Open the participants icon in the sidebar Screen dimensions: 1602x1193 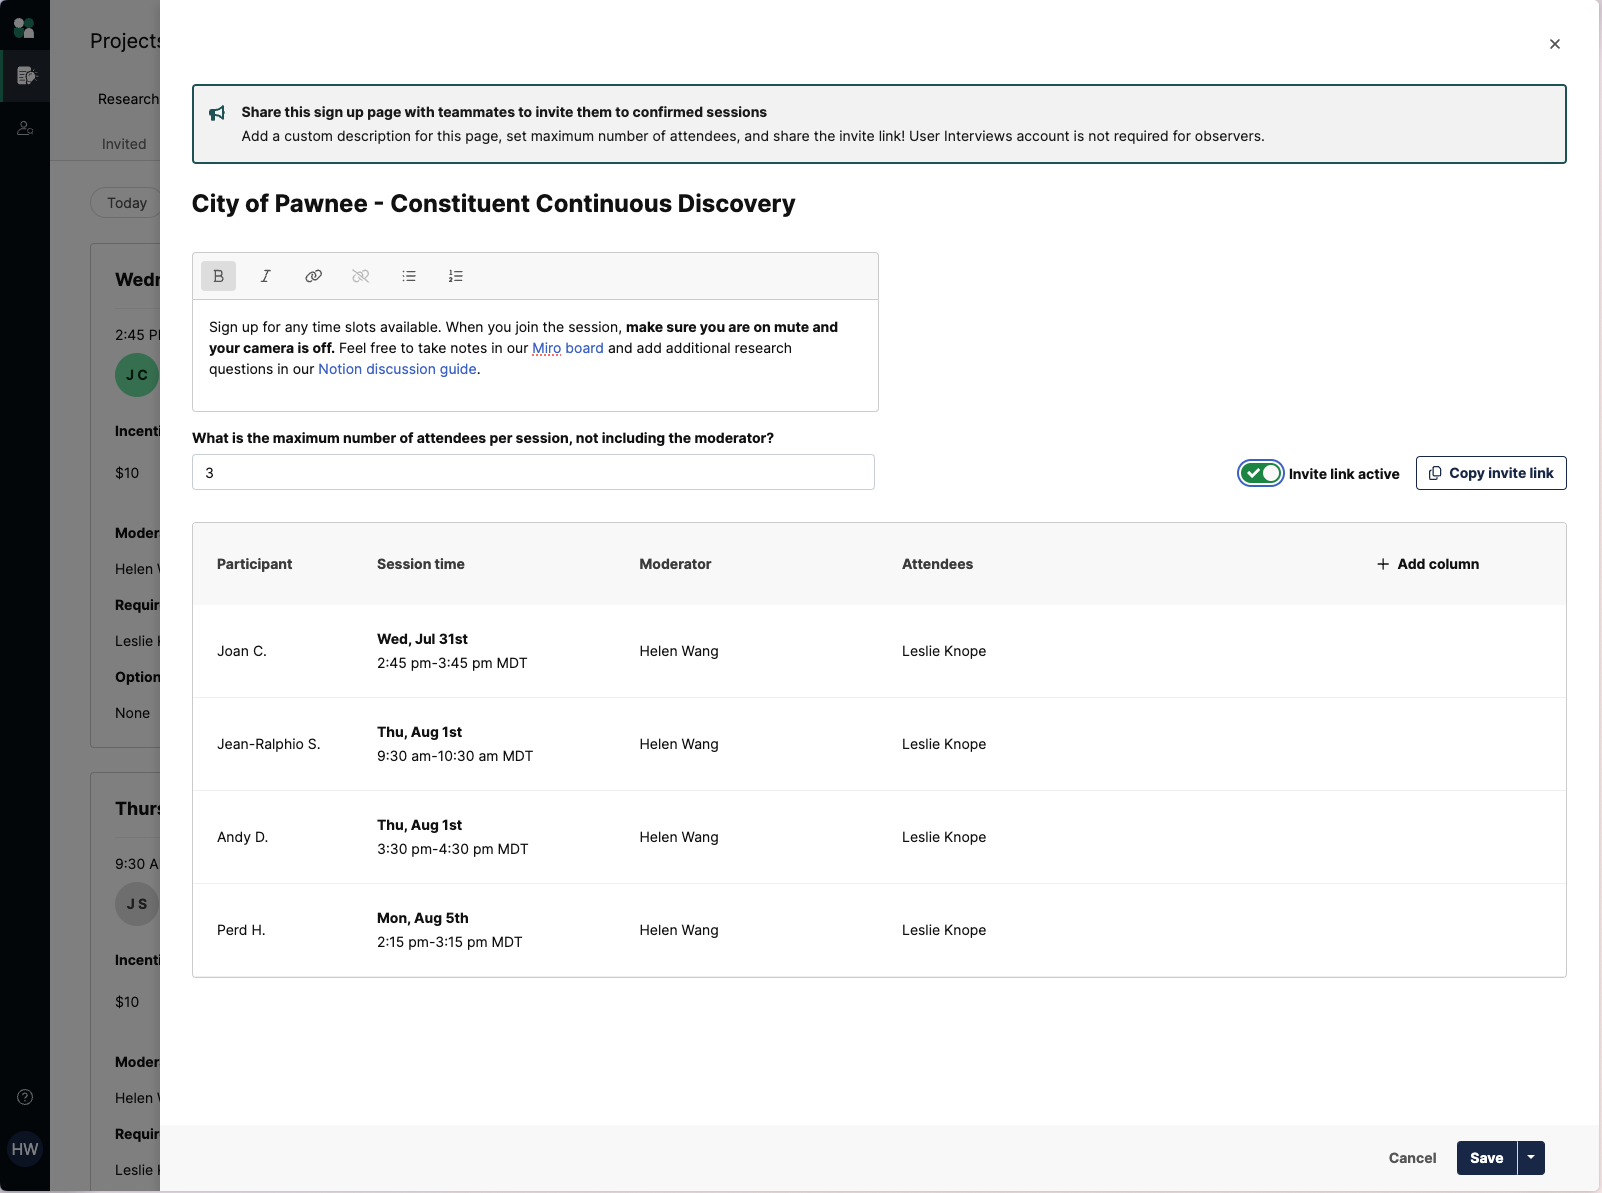tap(25, 128)
